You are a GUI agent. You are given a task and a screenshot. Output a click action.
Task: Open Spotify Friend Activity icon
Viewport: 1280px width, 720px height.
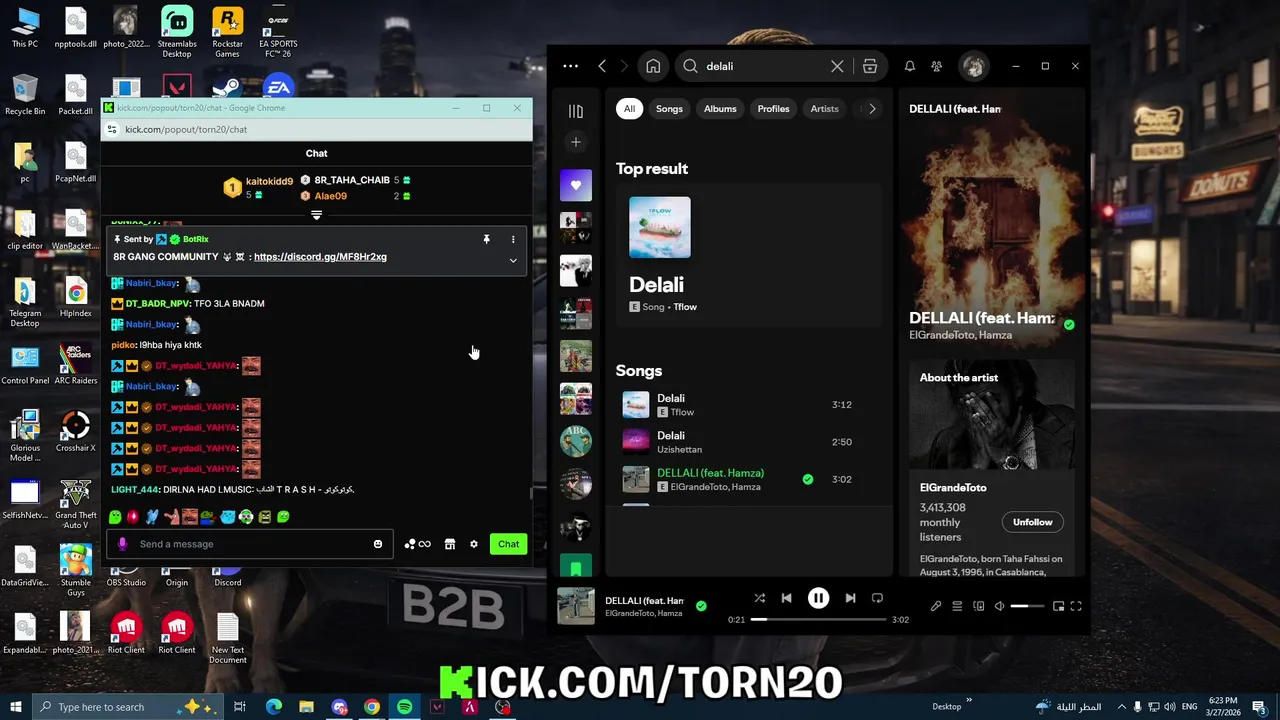pos(937,66)
